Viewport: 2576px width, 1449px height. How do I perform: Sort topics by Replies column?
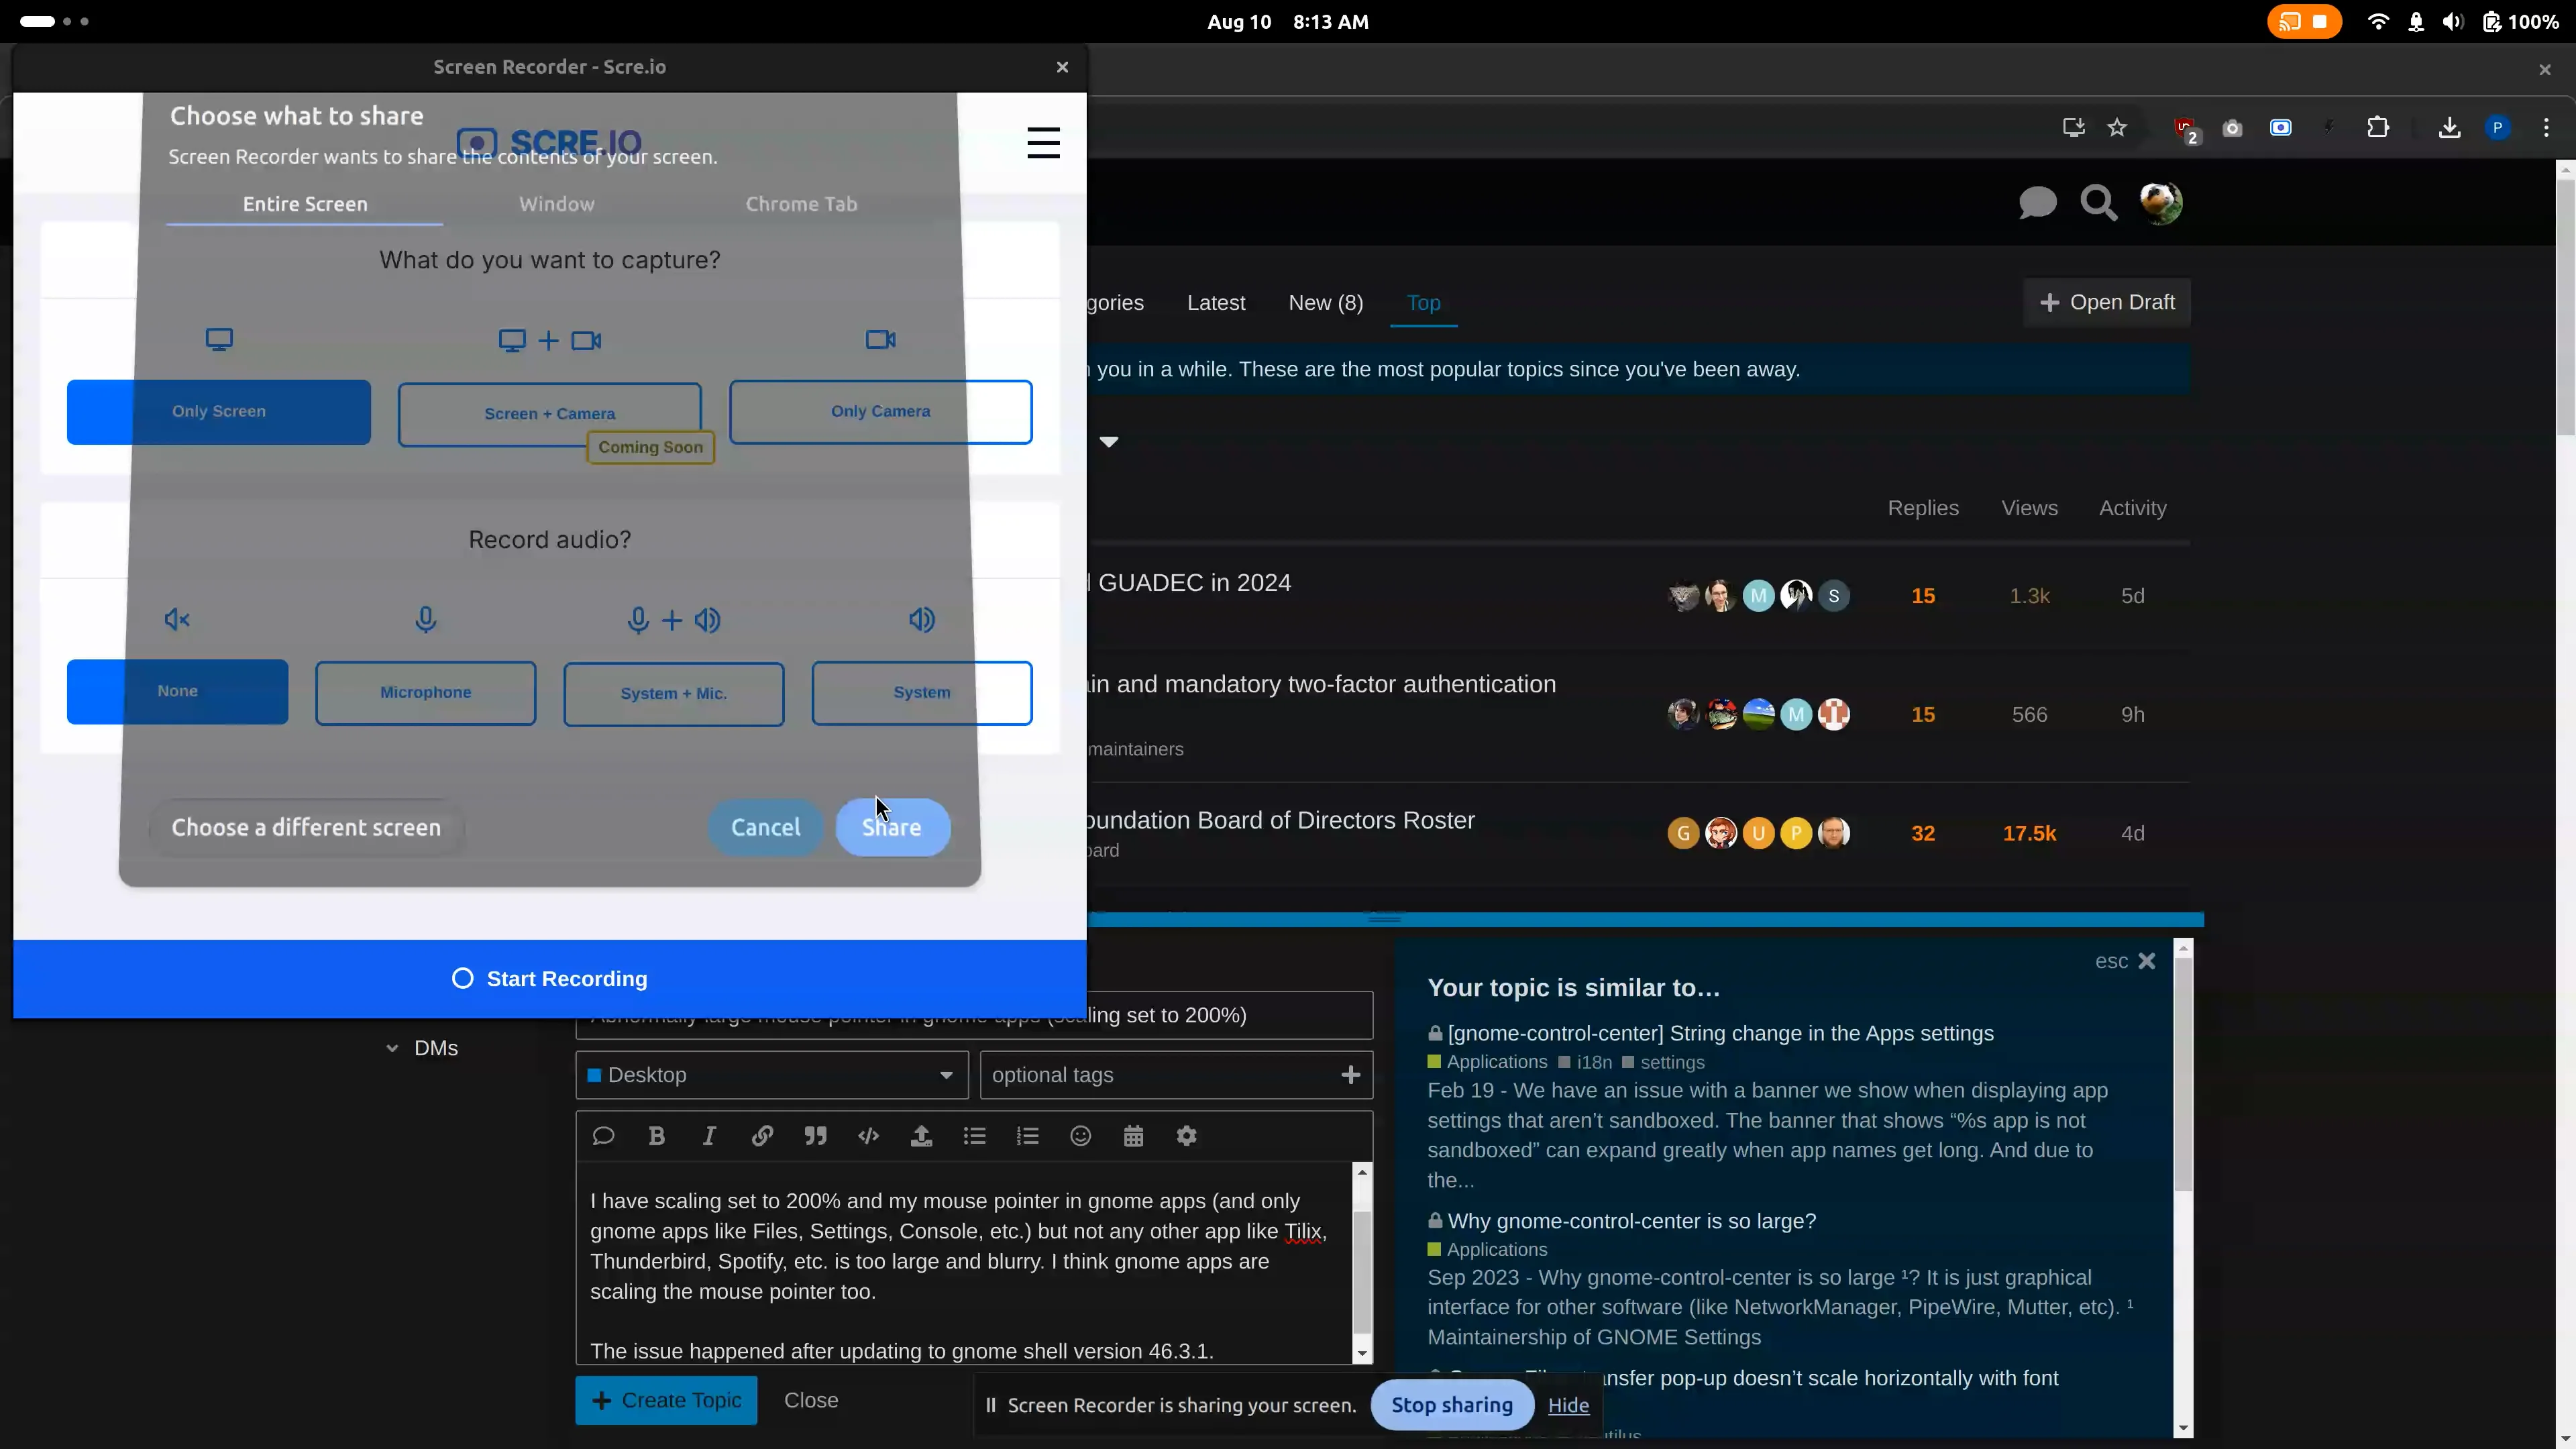pyautogui.click(x=1922, y=508)
